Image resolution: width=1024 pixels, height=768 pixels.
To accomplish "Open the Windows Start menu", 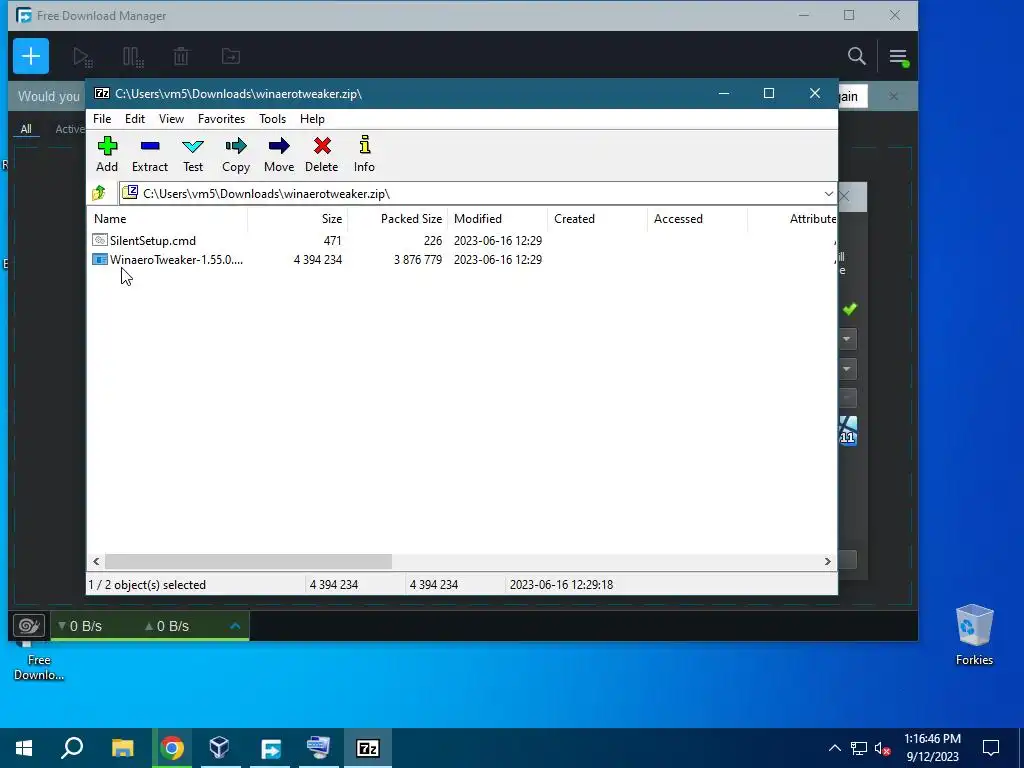I will (x=24, y=748).
